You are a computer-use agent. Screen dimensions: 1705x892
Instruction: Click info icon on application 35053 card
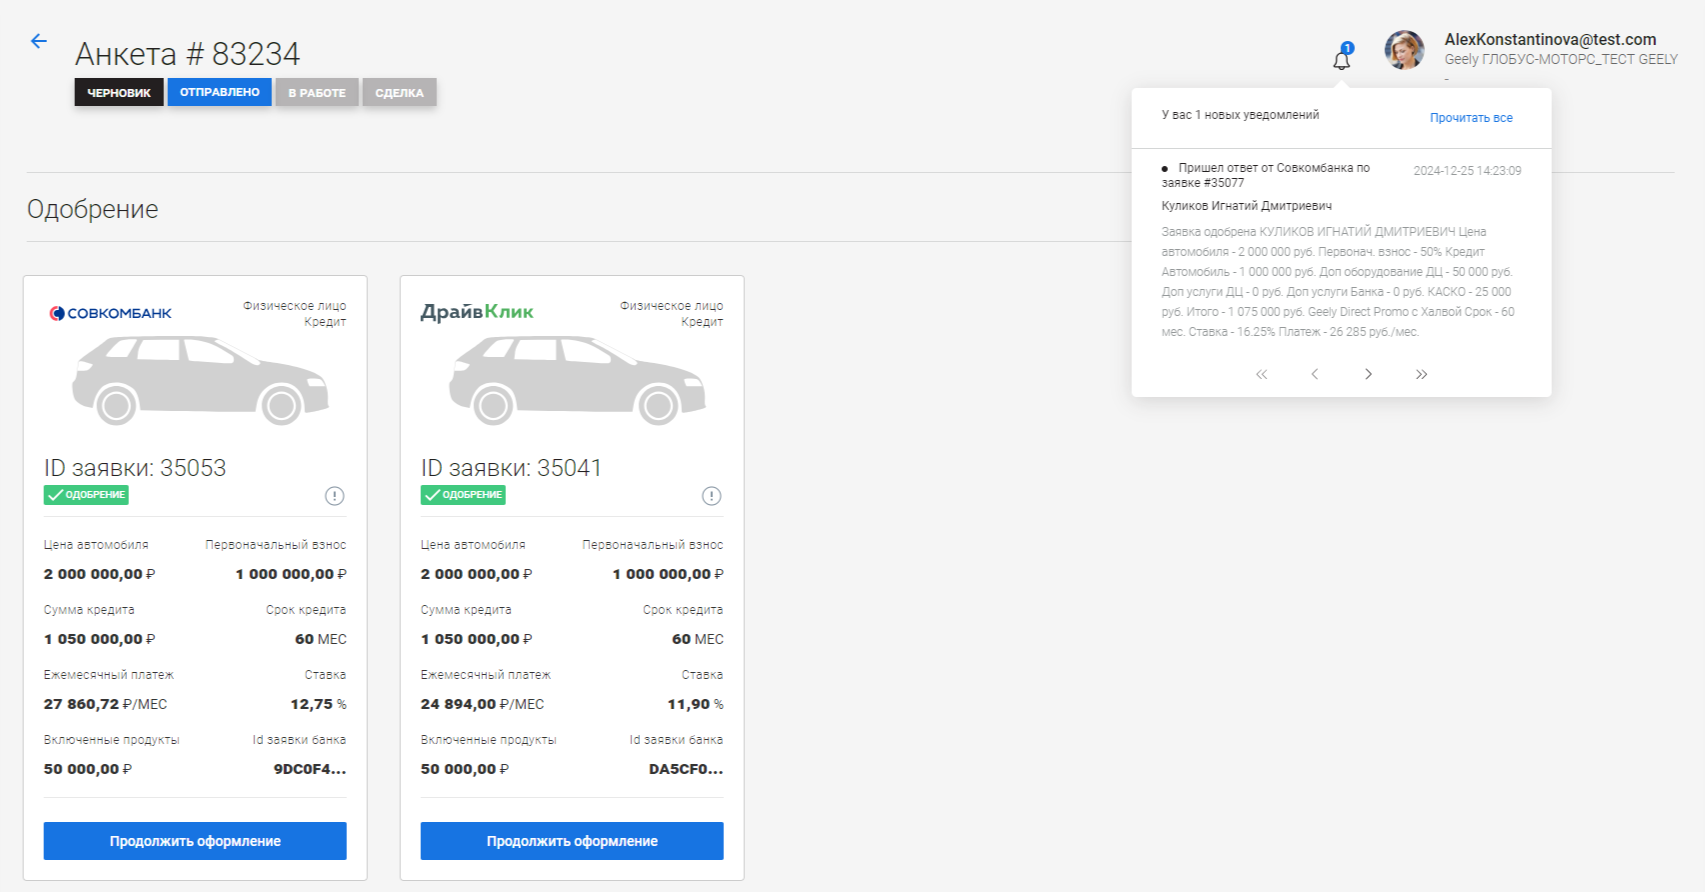335,496
